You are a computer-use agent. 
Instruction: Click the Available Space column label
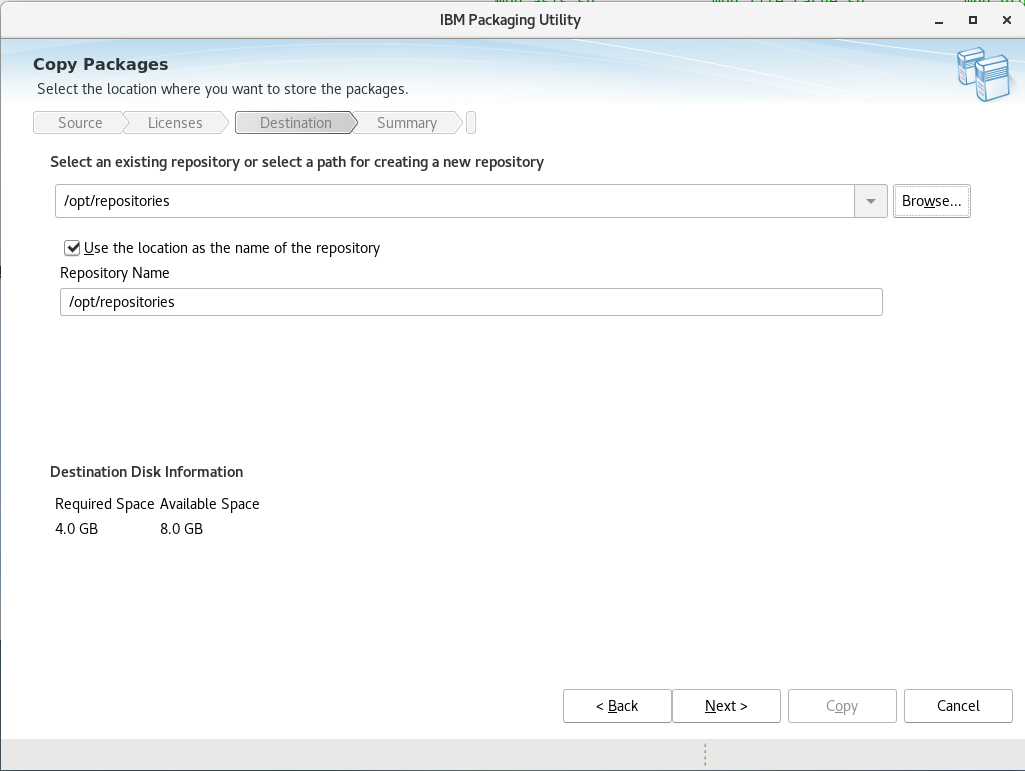click(210, 504)
